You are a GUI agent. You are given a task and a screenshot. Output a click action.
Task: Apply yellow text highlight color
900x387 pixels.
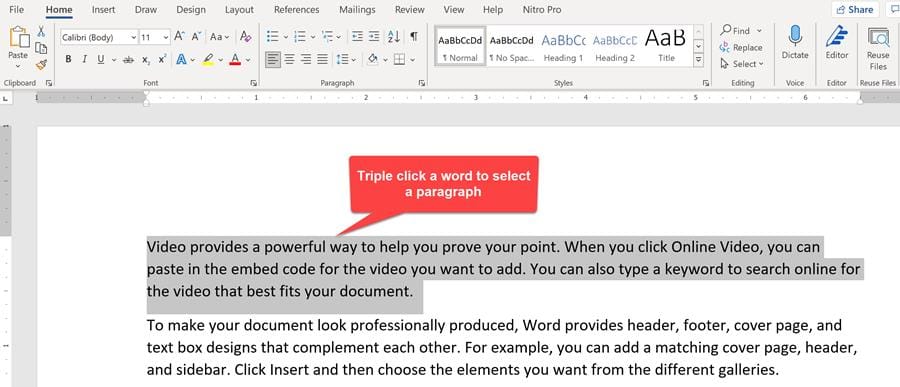pyautogui.click(x=208, y=59)
